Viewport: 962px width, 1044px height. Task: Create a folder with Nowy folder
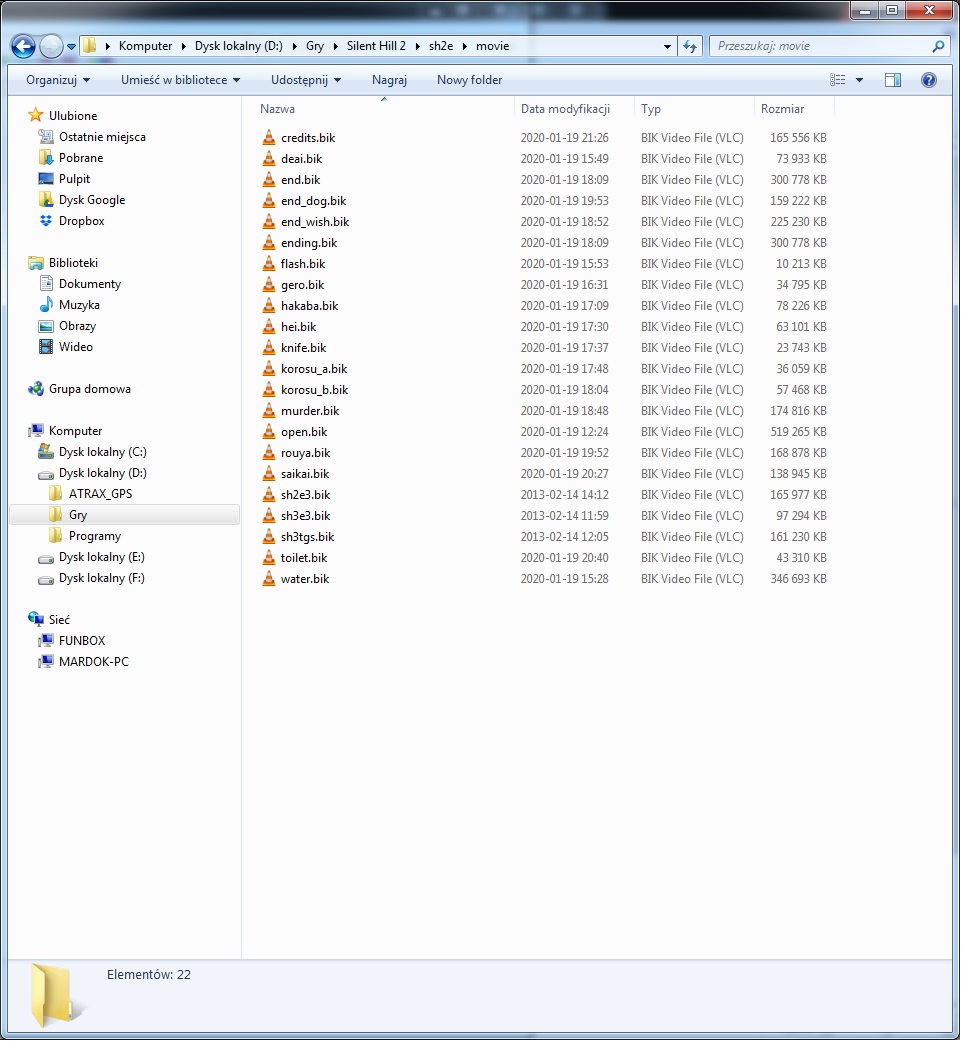pos(469,80)
